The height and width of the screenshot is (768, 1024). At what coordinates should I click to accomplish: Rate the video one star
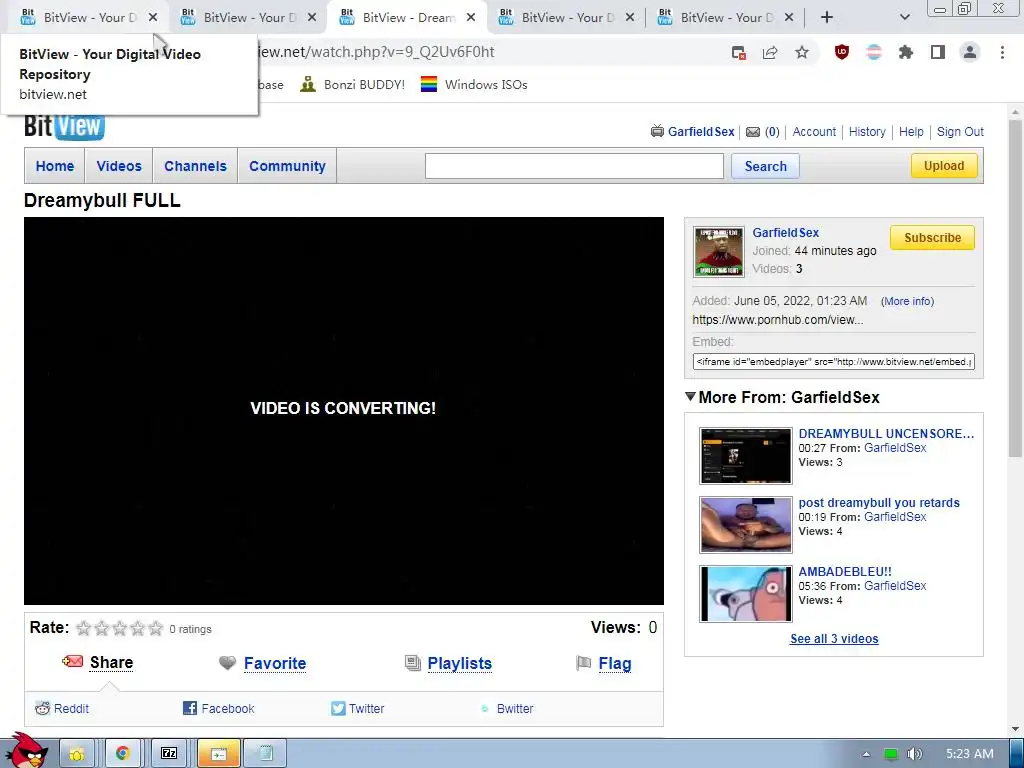coord(83,628)
